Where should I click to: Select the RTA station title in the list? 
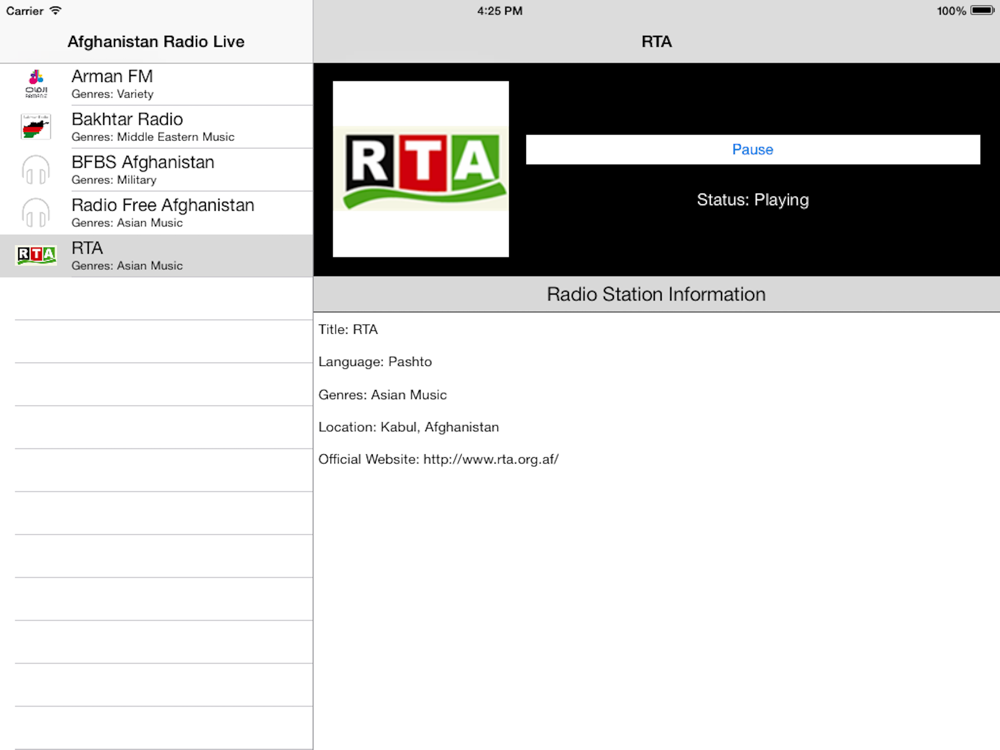87,248
